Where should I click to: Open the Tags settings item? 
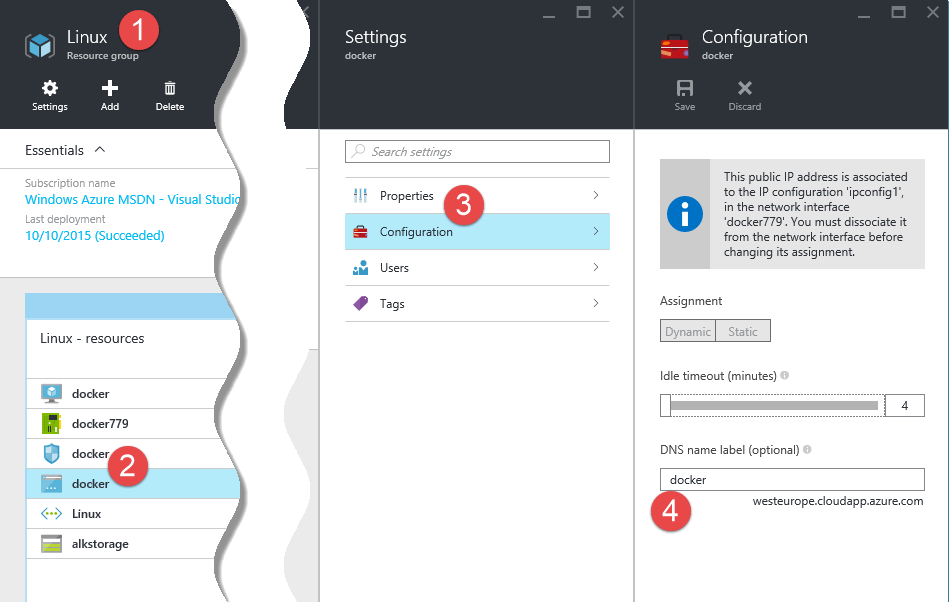coord(477,303)
